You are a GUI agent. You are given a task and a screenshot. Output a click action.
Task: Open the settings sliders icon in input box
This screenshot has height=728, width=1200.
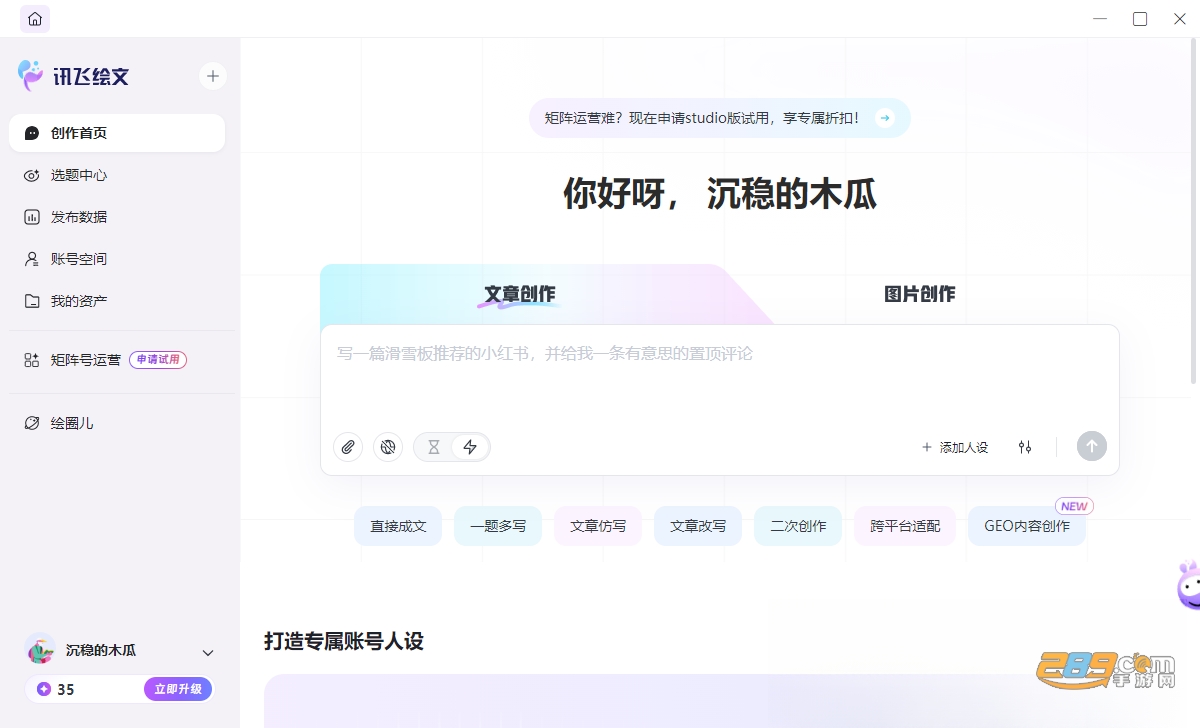click(1025, 447)
